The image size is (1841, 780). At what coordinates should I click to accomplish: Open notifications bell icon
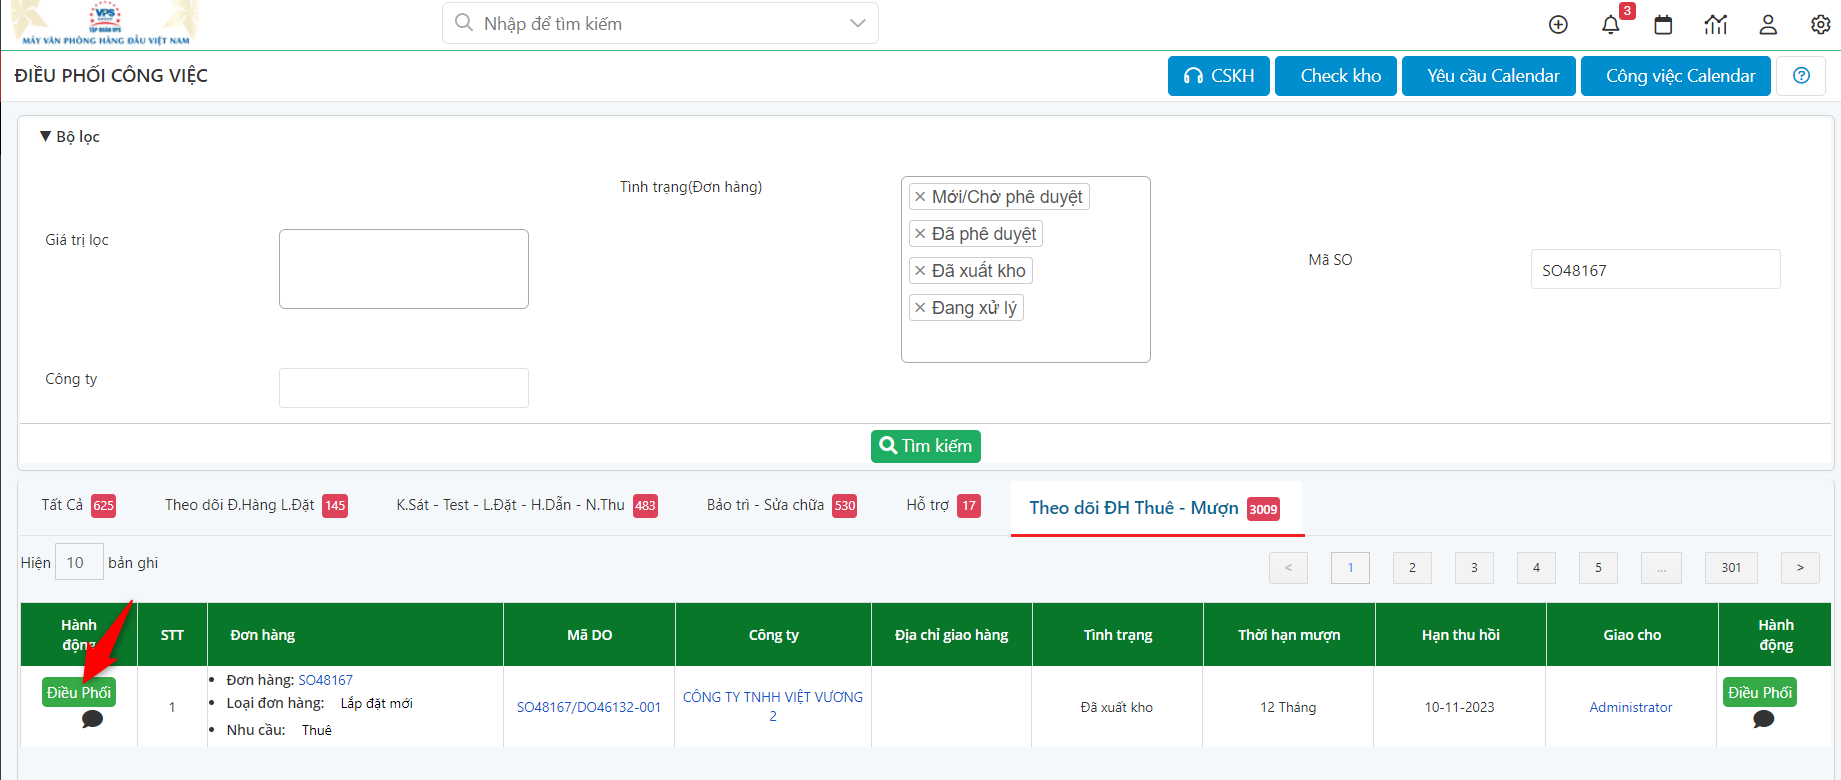point(1610,25)
